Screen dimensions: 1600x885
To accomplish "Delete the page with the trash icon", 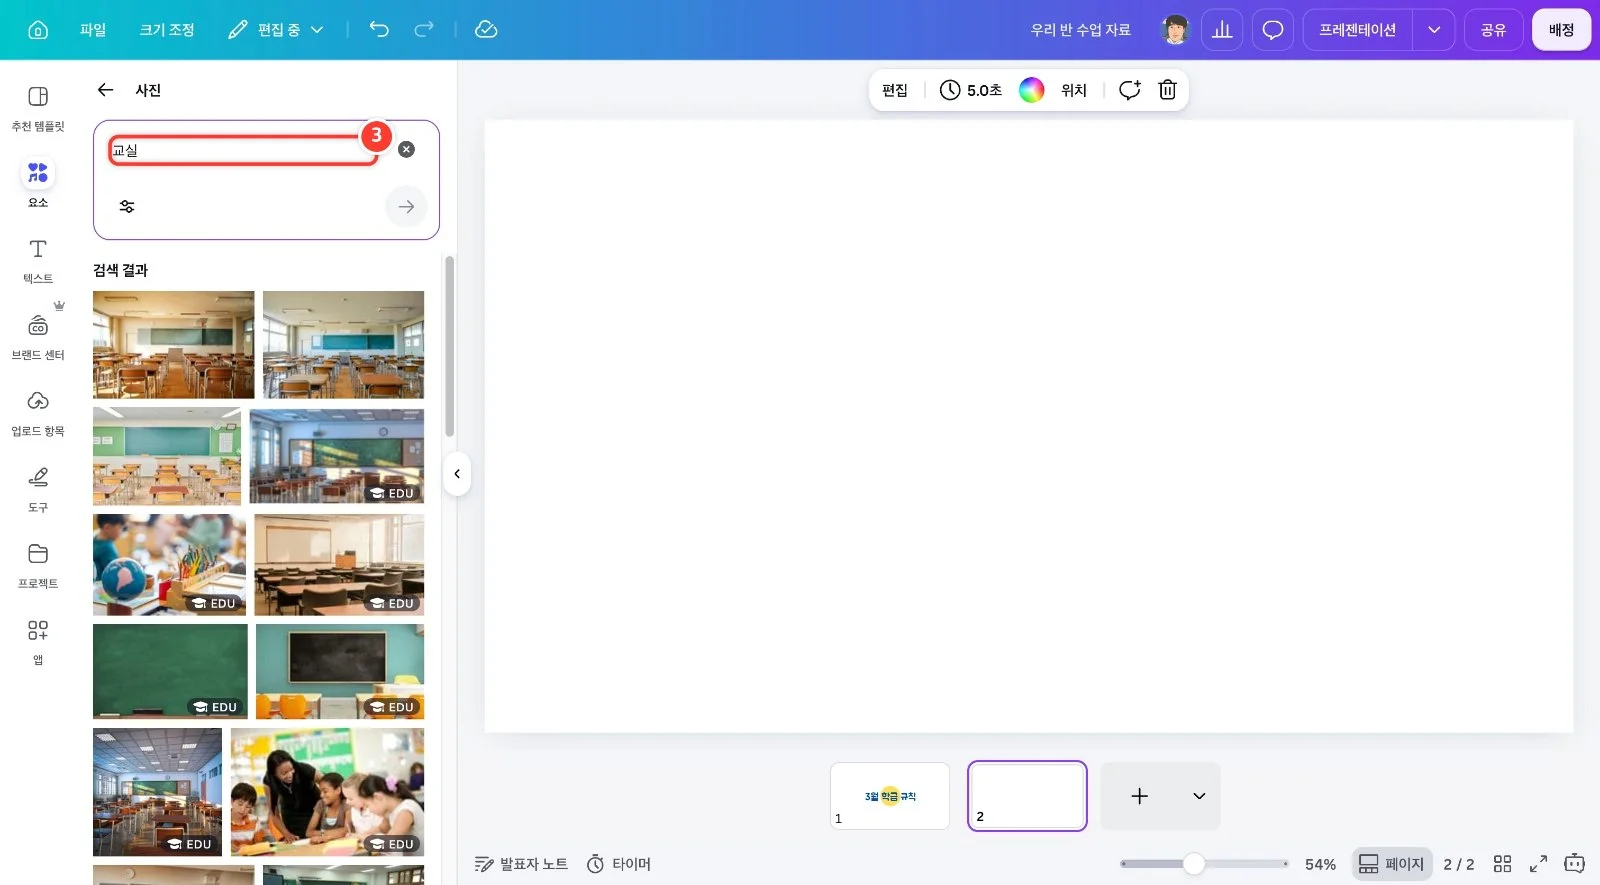I will (1167, 90).
